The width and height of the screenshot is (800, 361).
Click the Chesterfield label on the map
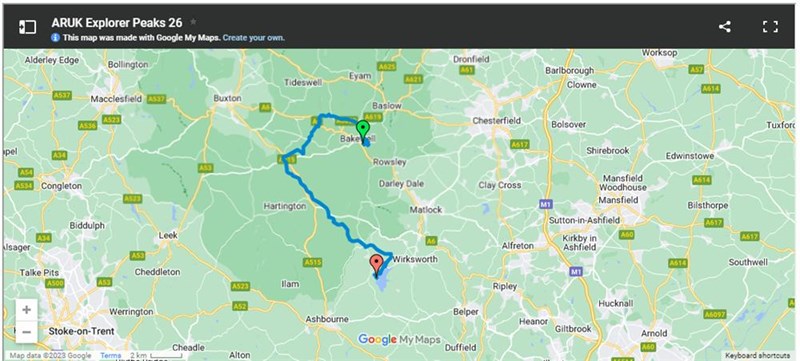[496, 121]
